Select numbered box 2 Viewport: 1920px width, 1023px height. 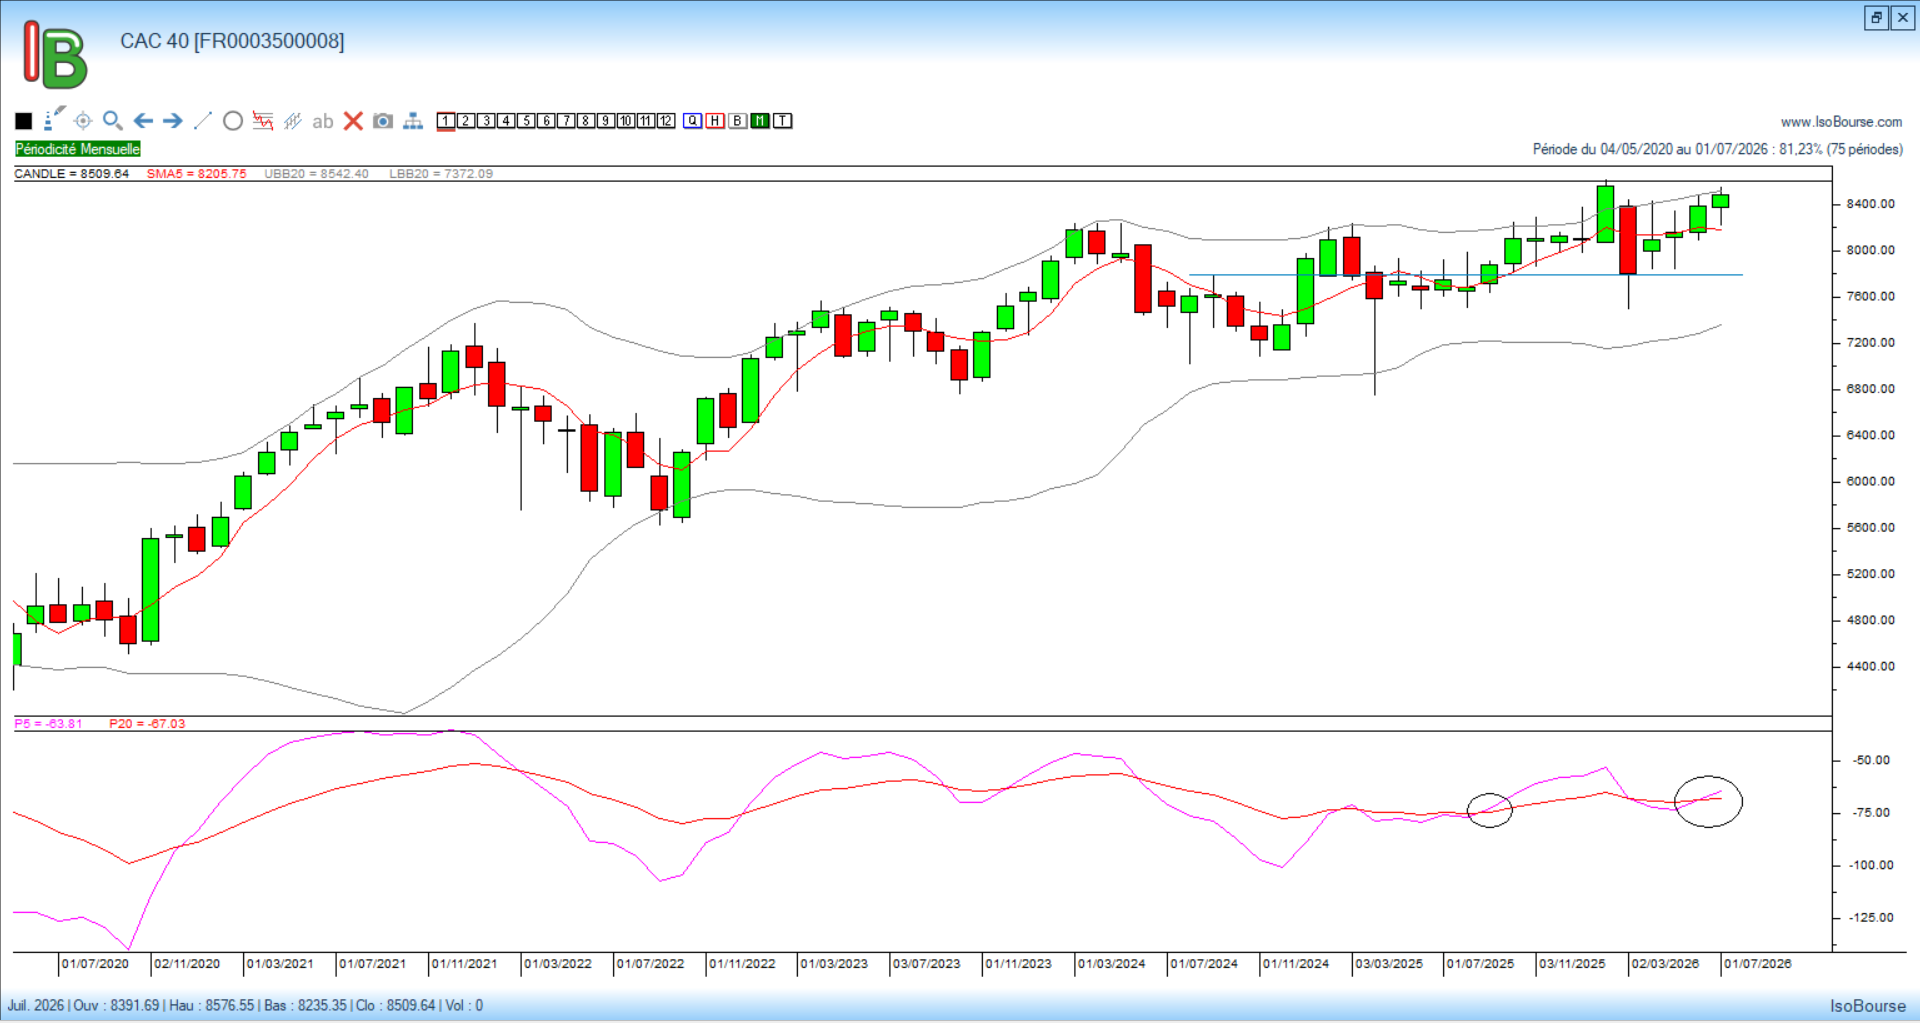pyautogui.click(x=466, y=121)
